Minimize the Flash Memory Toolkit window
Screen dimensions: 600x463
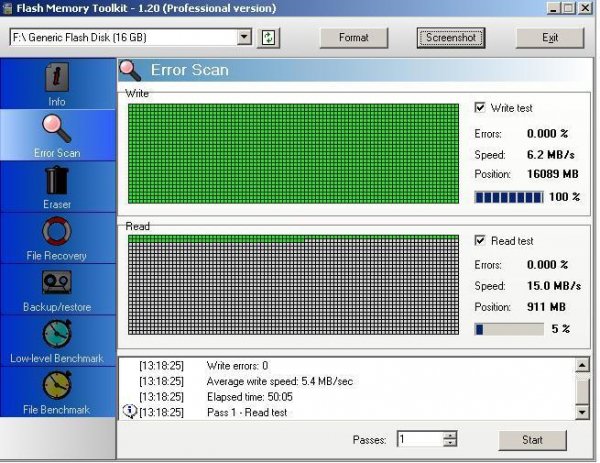click(x=553, y=8)
